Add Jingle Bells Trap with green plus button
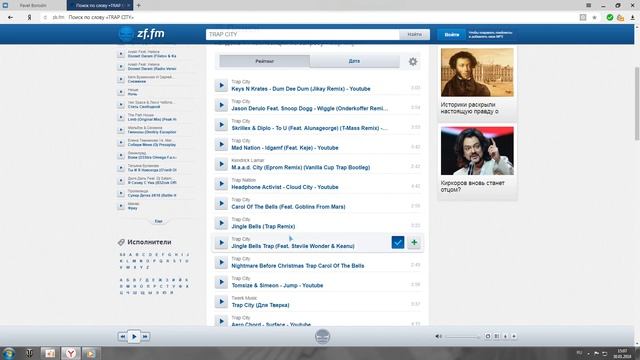640x360 pixels. [414, 242]
